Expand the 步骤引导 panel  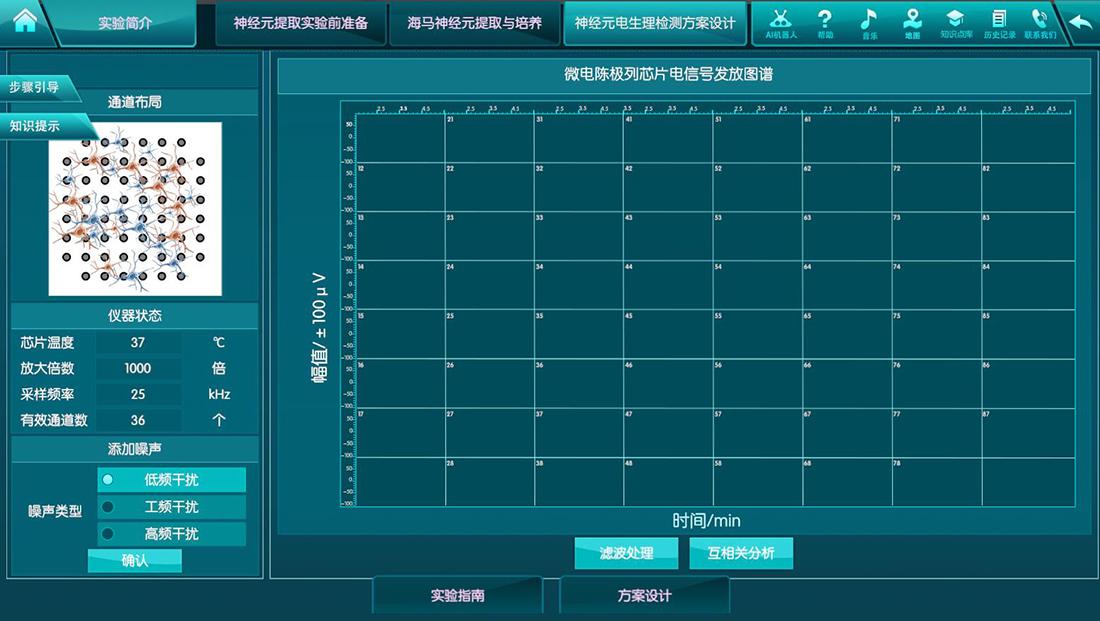[x=37, y=89]
